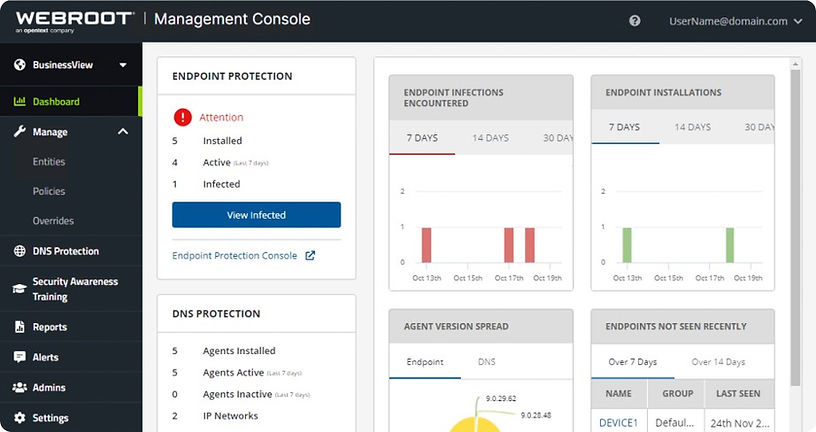816x432 pixels.
Task: Open the Endpoint Protection Console link
Action: 235,256
